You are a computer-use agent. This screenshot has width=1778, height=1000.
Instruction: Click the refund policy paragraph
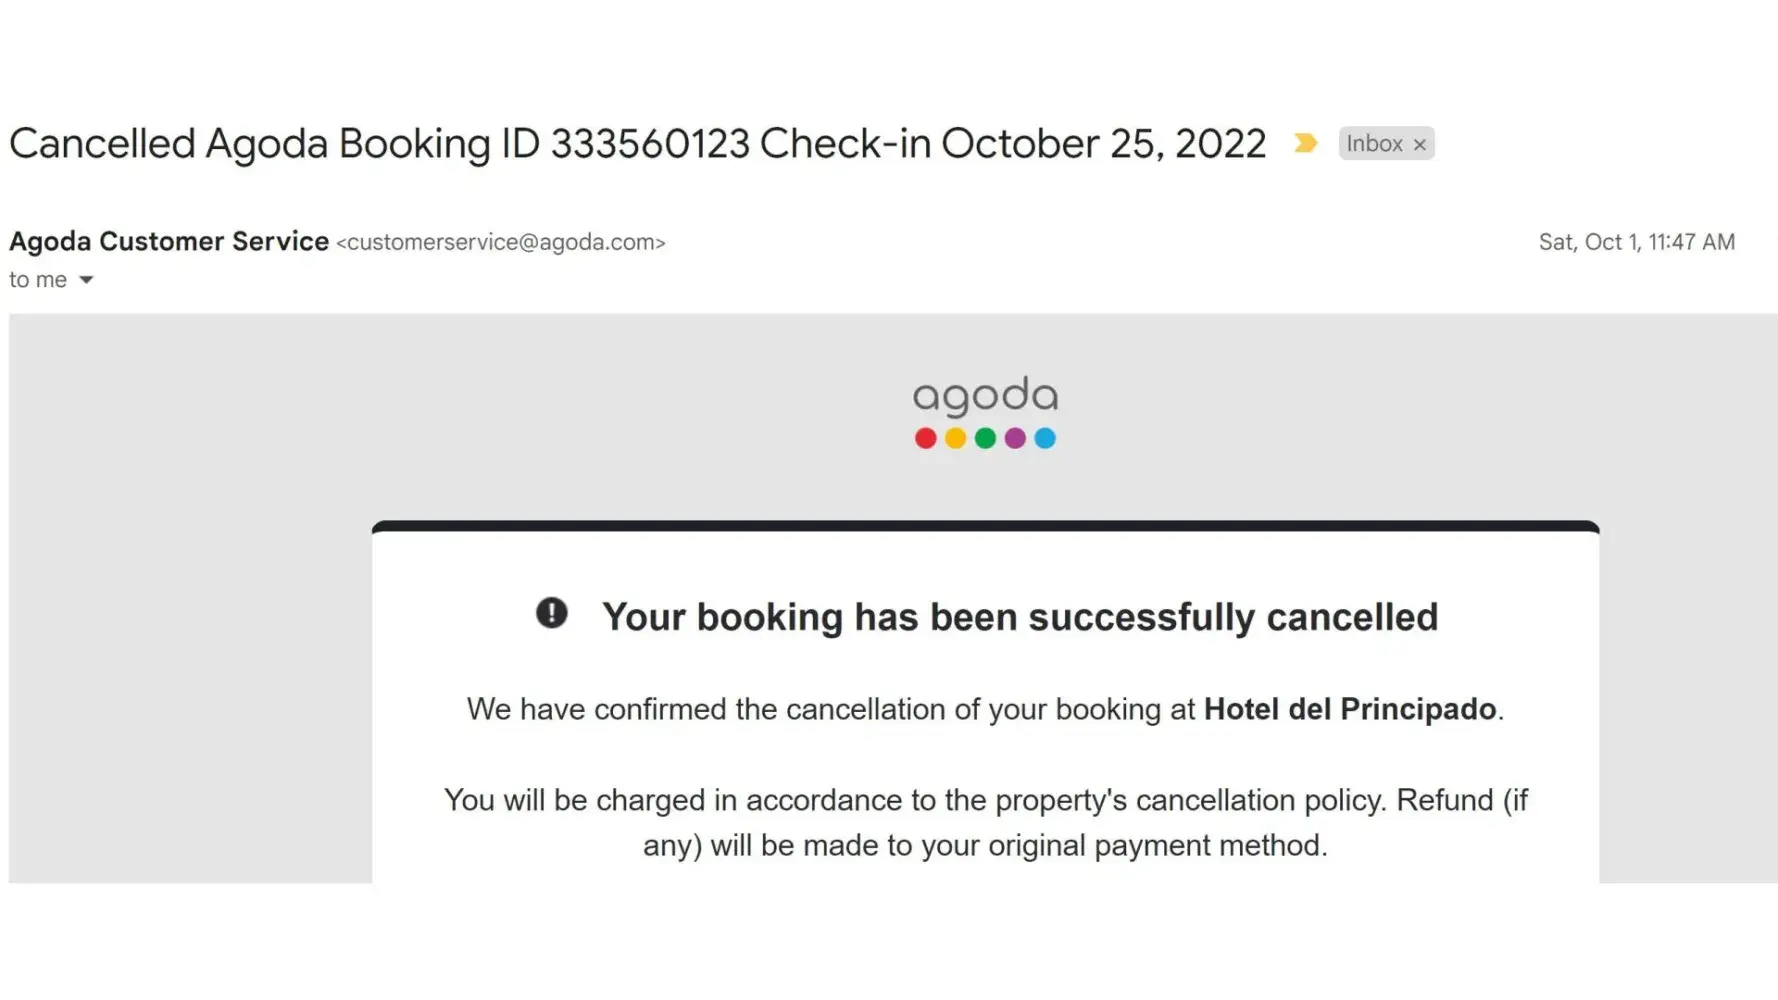point(985,822)
